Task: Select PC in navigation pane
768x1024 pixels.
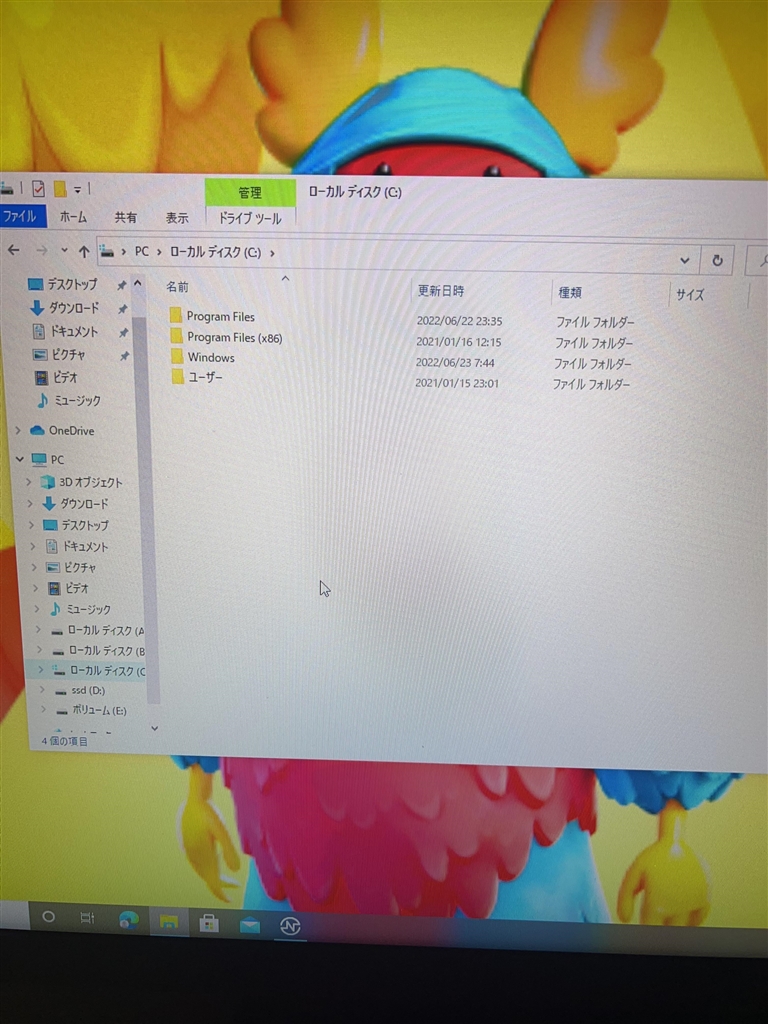Action: pos(48,460)
